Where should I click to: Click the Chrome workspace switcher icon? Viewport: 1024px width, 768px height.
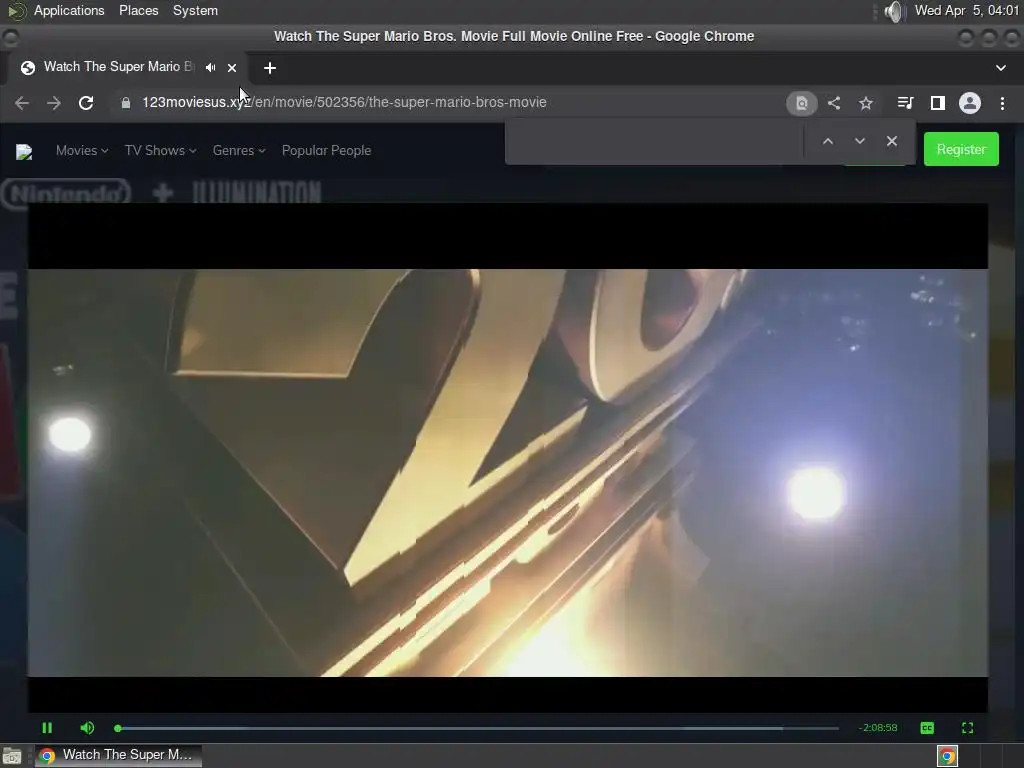tap(947, 756)
